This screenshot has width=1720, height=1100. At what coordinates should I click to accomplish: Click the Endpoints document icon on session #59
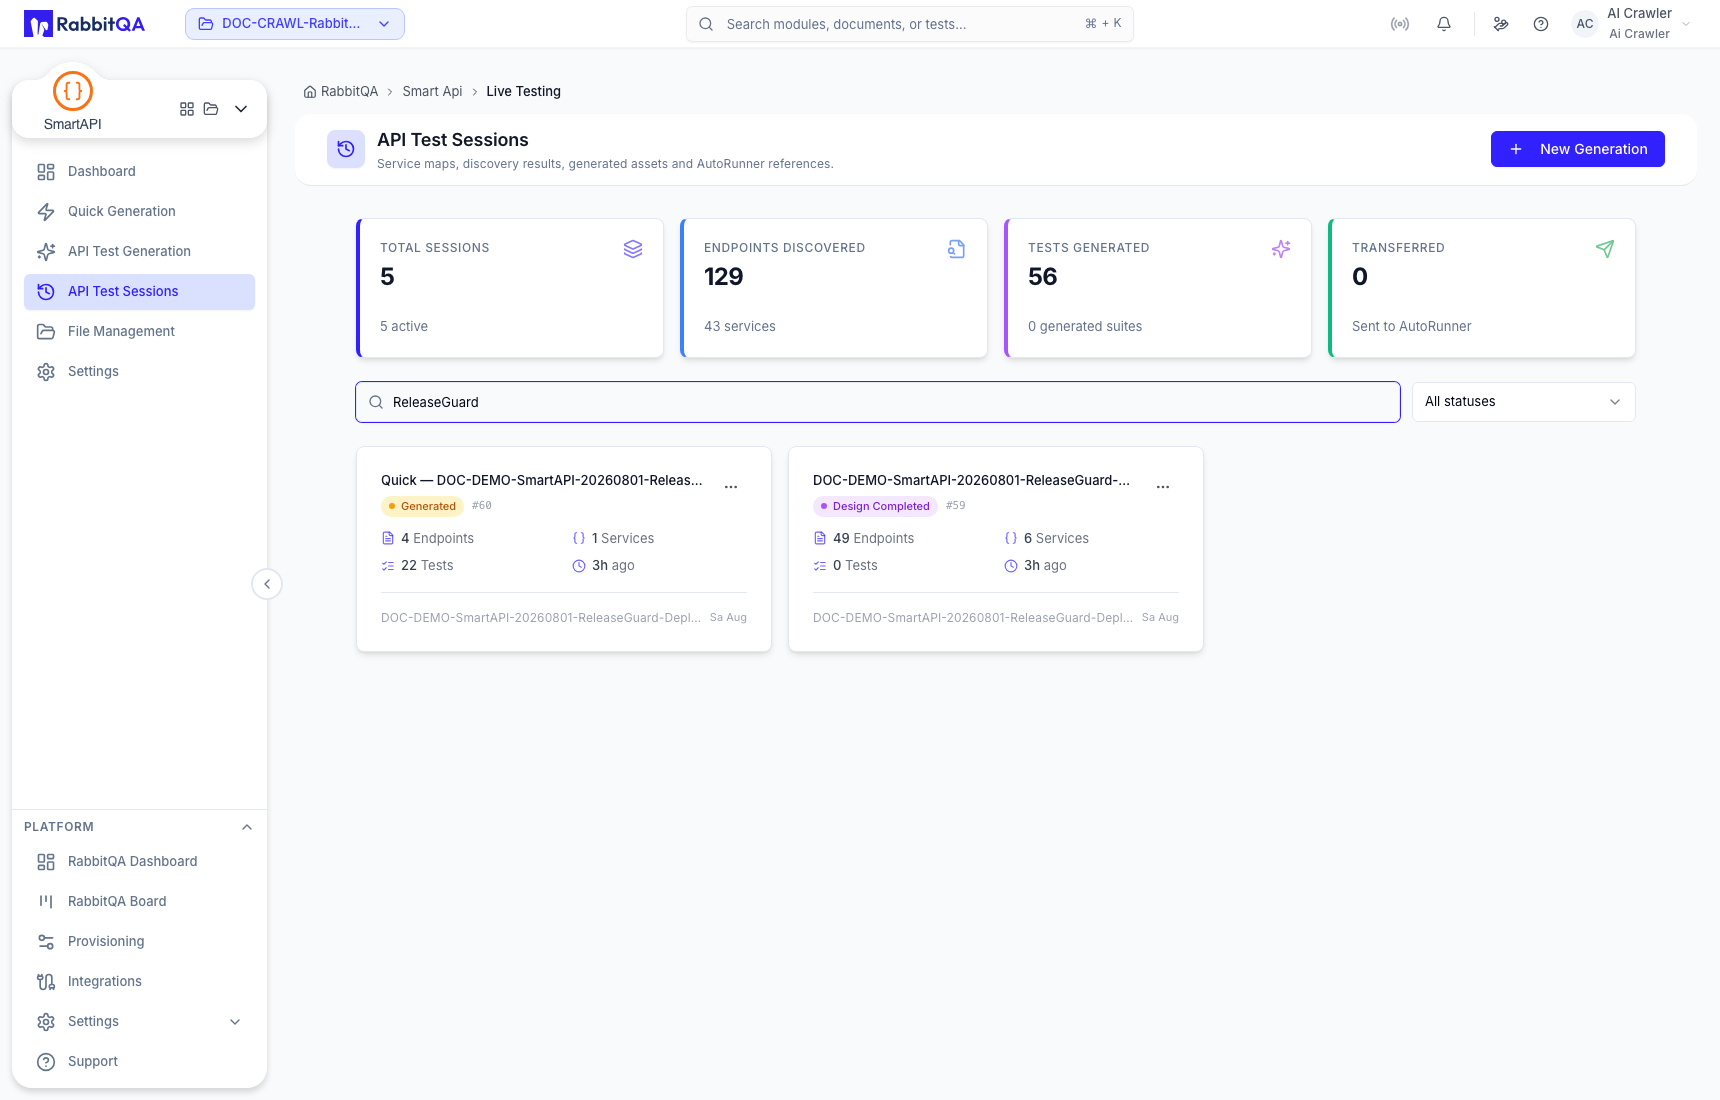point(820,538)
